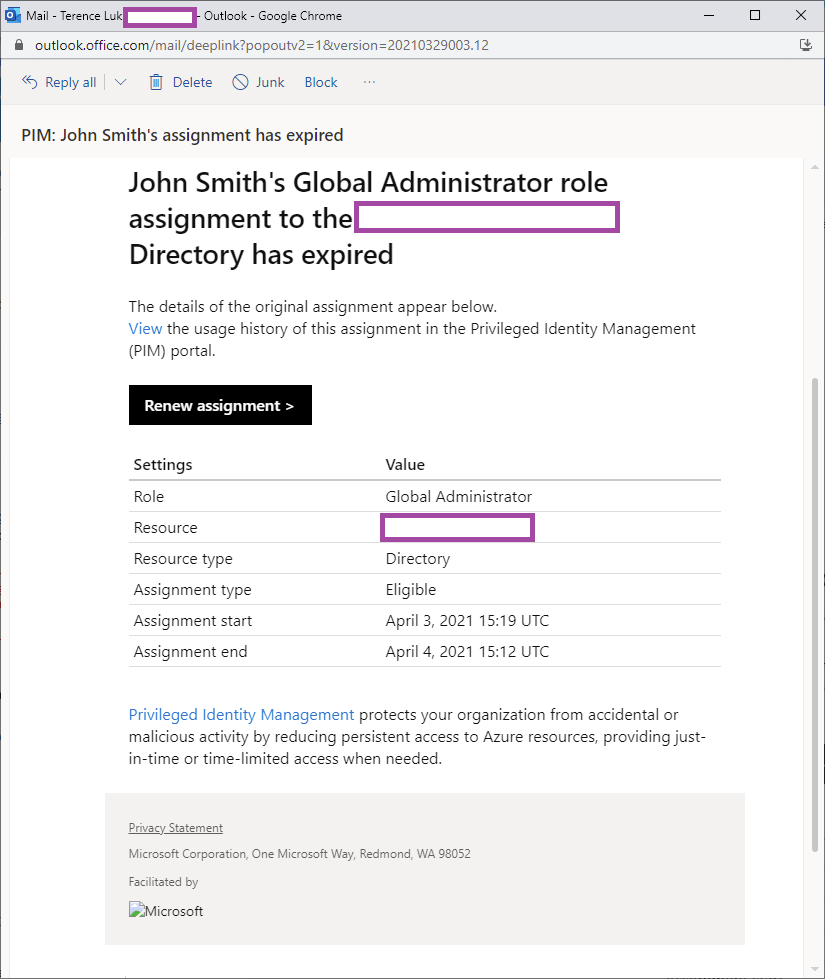The height and width of the screenshot is (979, 825).
Task: Select the Global Administrator role value
Action: pyautogui.click(x=459, y=496)
